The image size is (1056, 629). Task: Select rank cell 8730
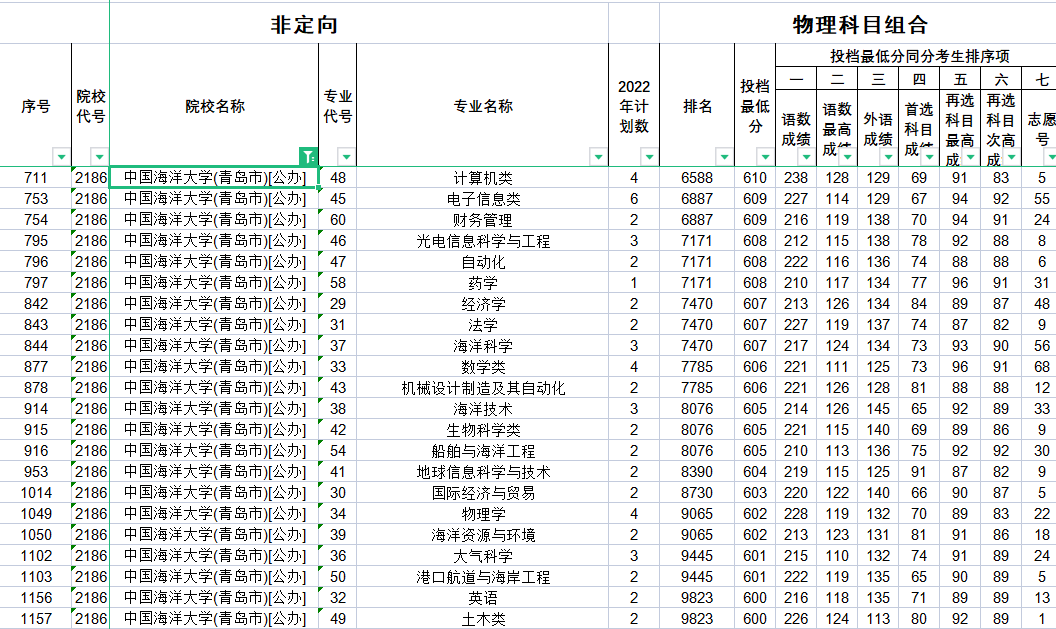(697, 492)
